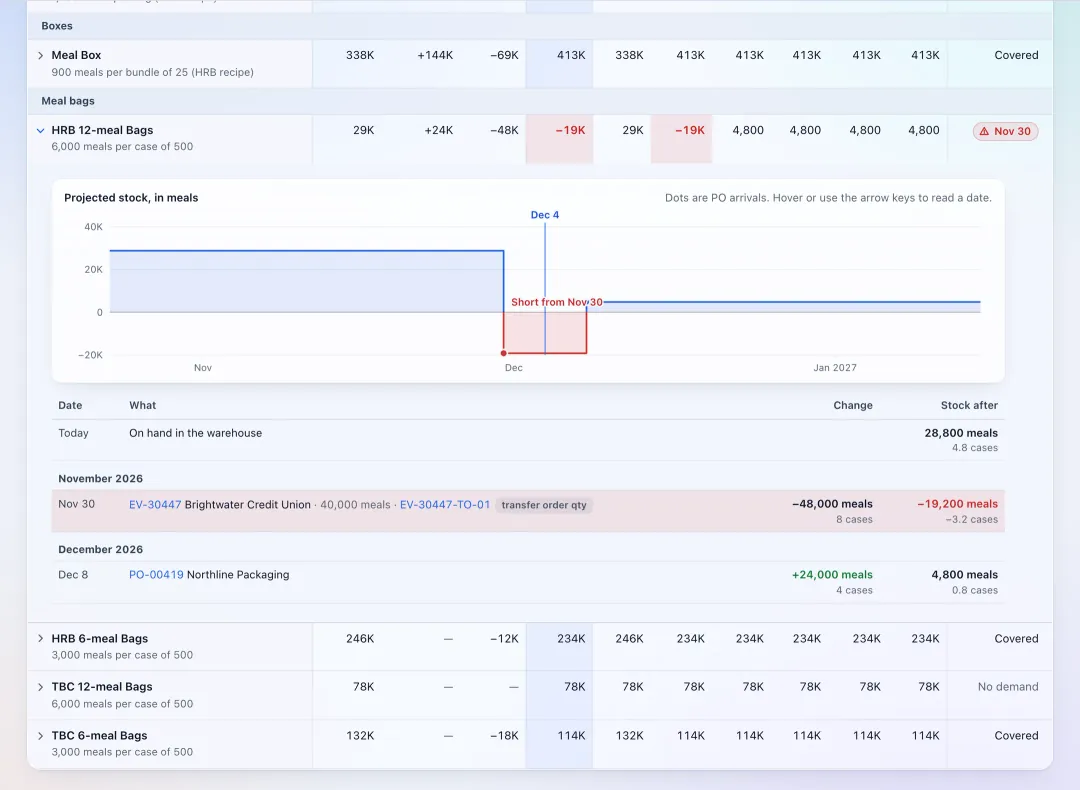
Task: Click the -69K cell in Meal Box row
Action: (504, 55)
